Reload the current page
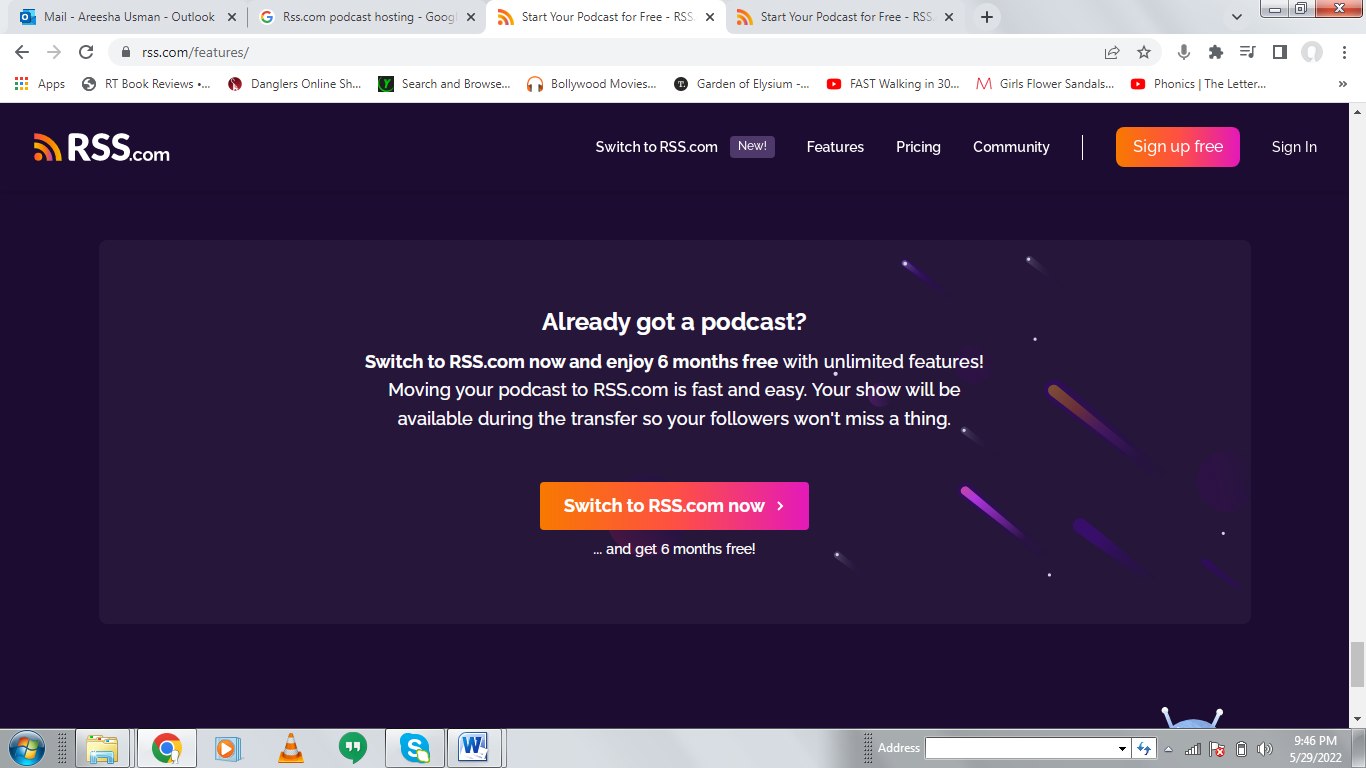 pyautogui.click(x=86, y=52)
